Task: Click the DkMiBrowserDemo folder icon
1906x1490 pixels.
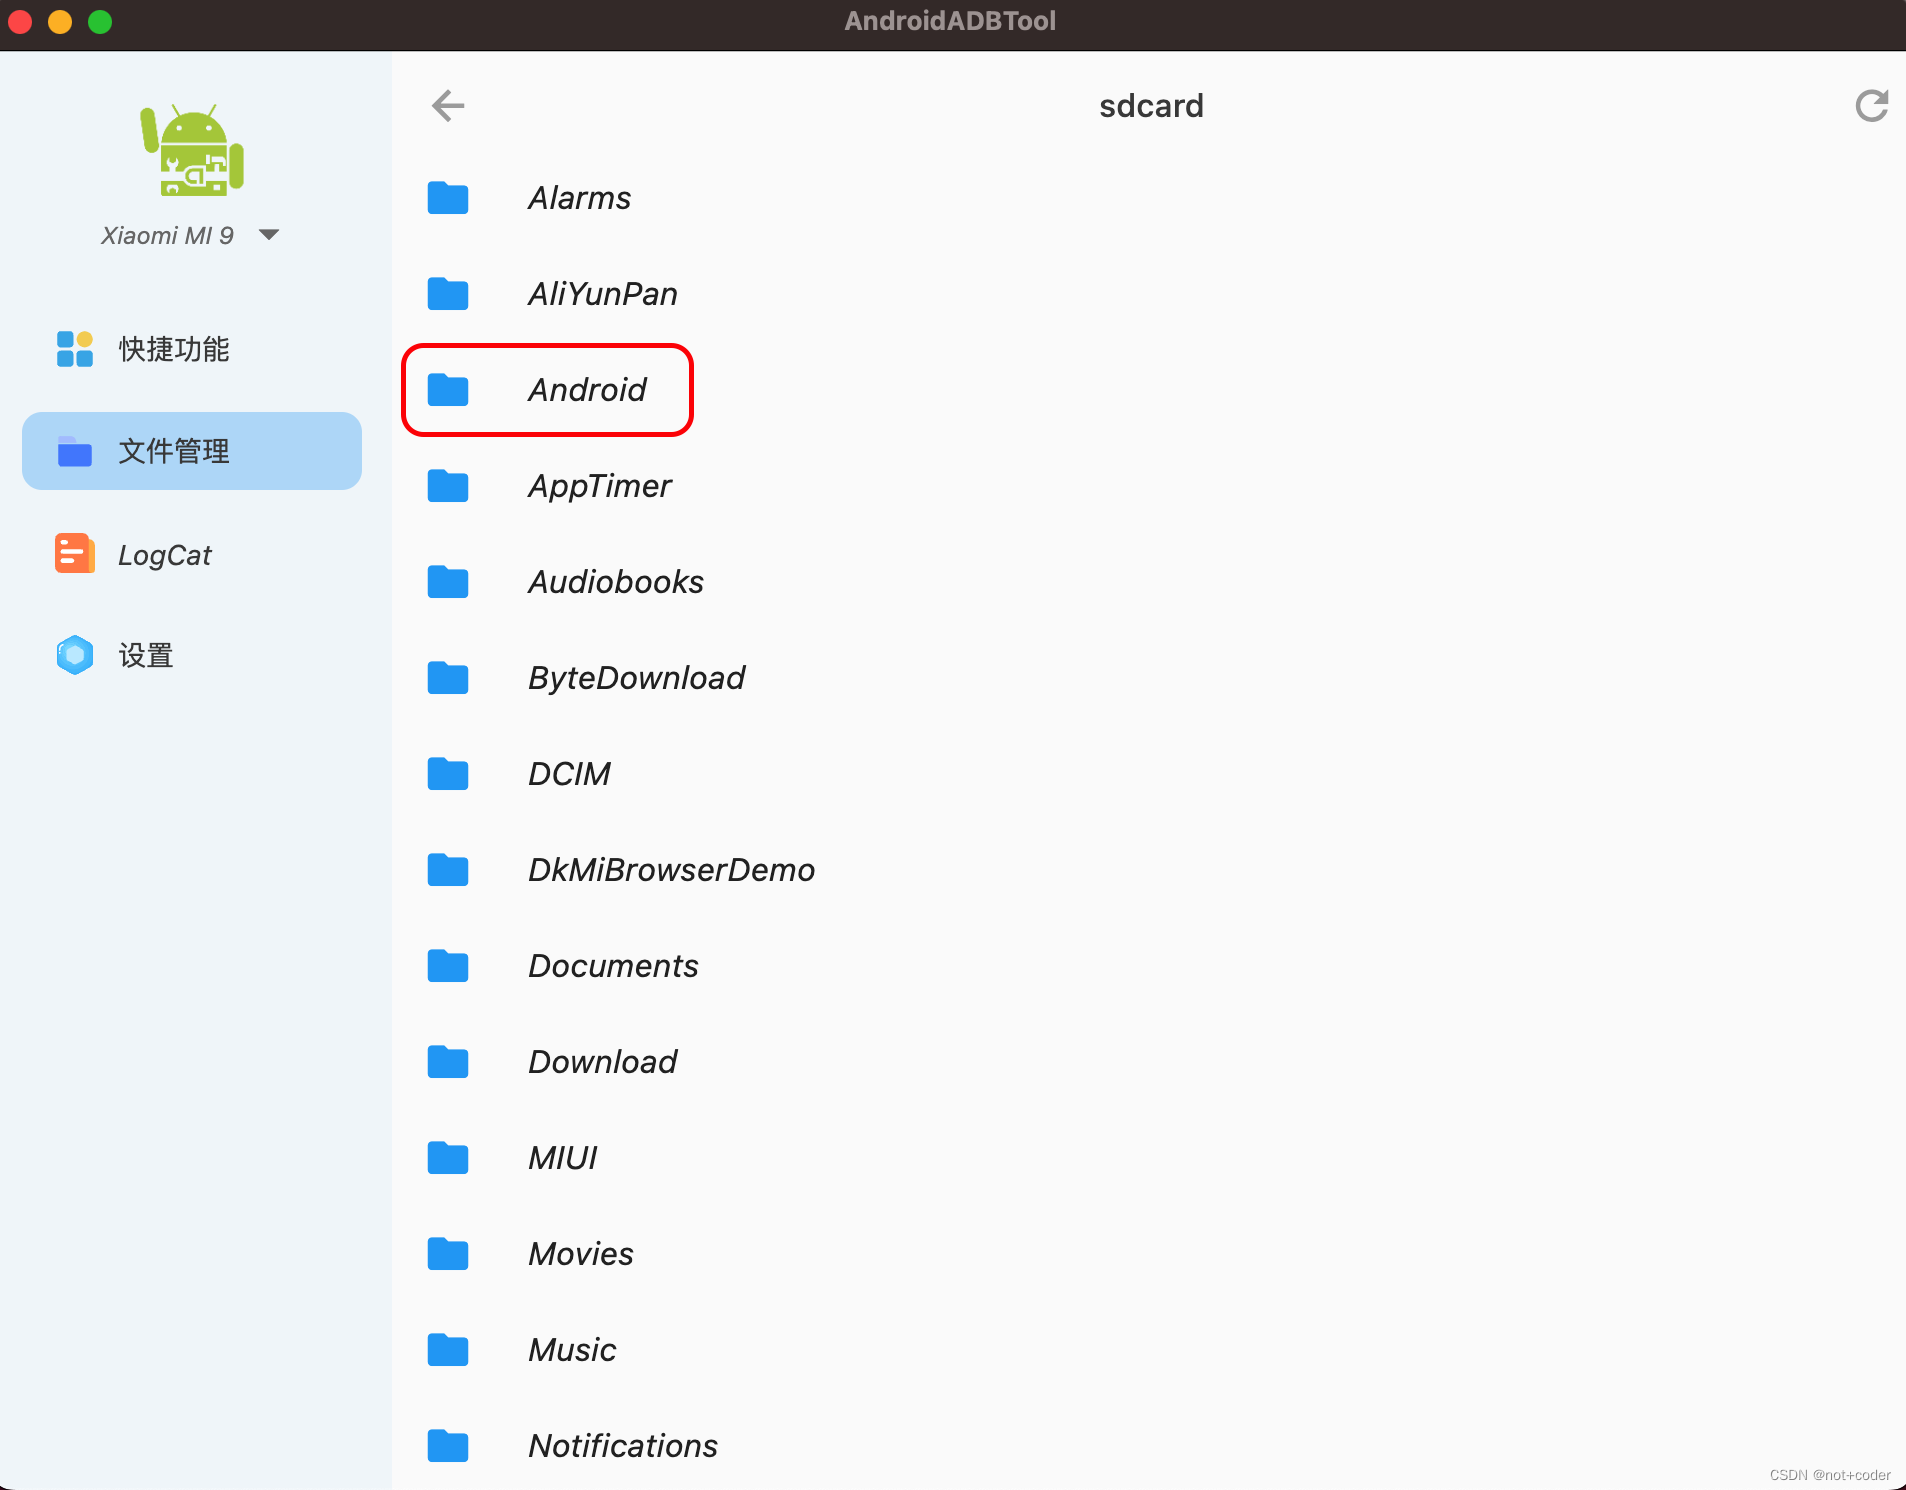Action: (448, 870)
